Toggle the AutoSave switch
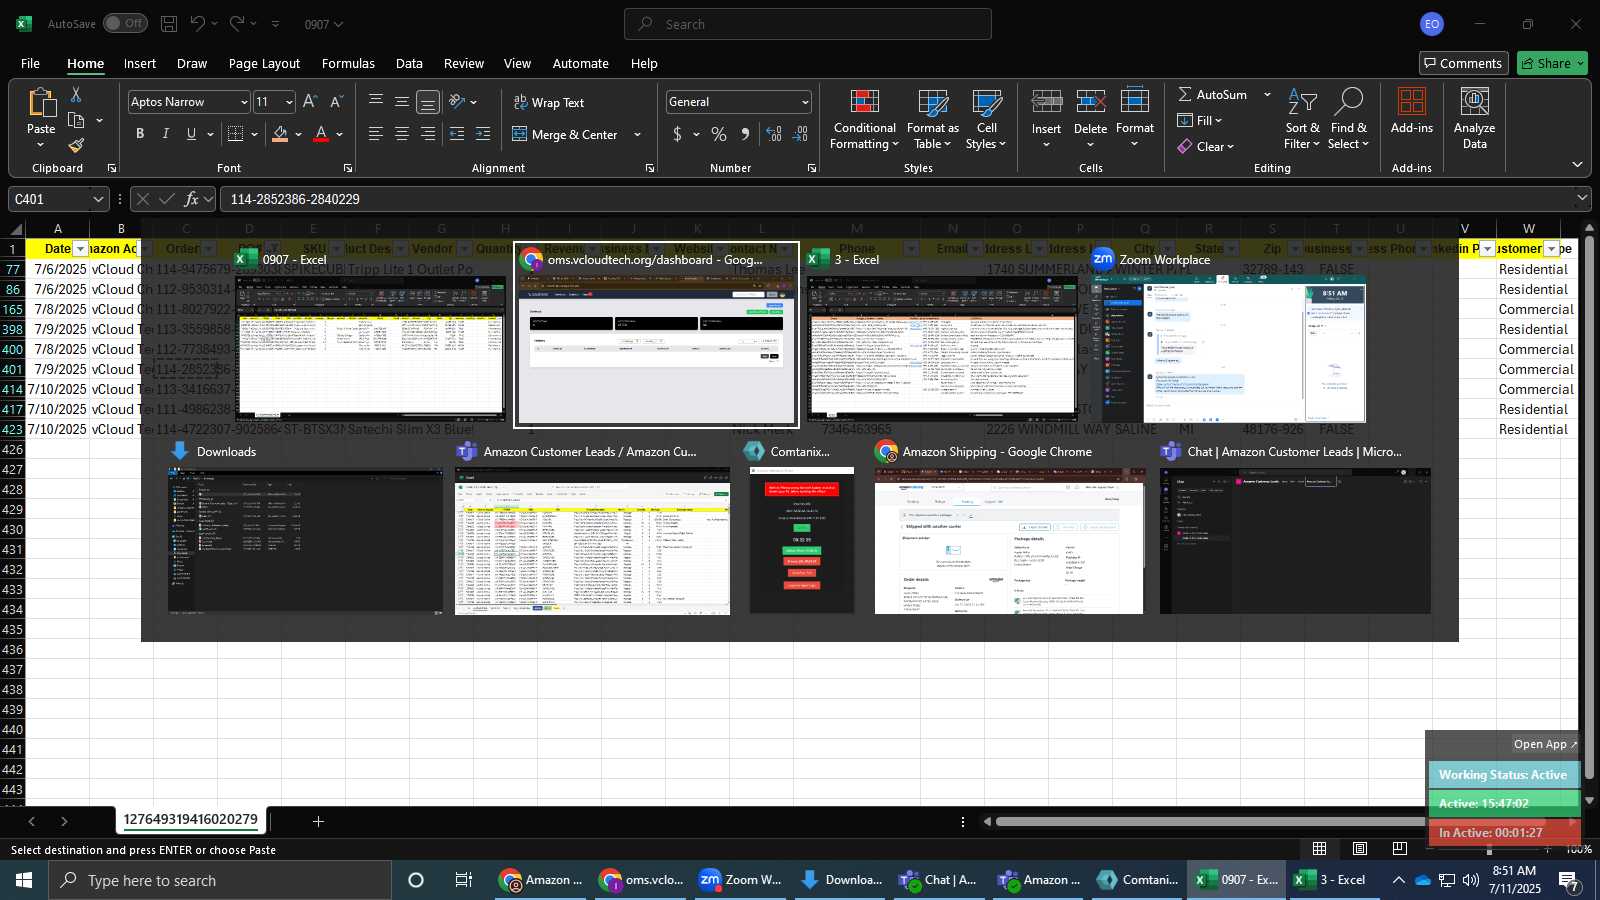 pyautogui.click(x=125, y=23)
